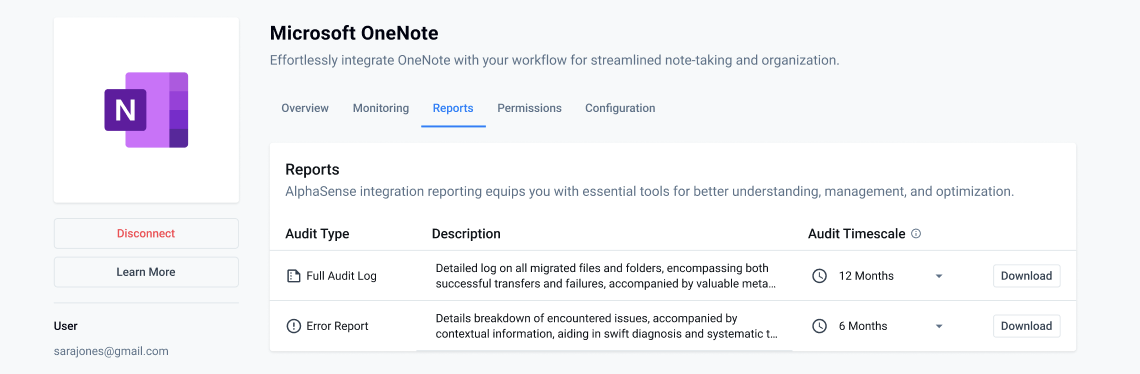This screenshot has width=1140, height=374.
Task: Download the Full Audit Log report
Action: [x=1027, y=276]
